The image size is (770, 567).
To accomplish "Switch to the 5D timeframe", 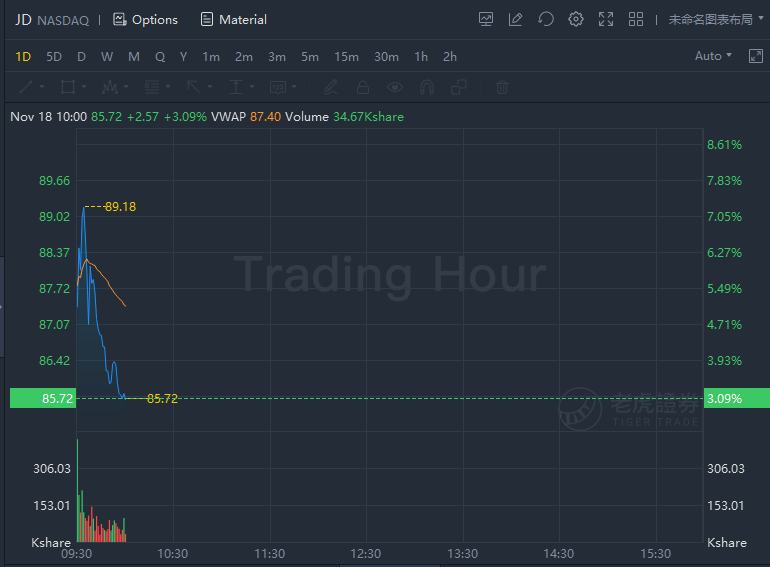I will 54,57.
